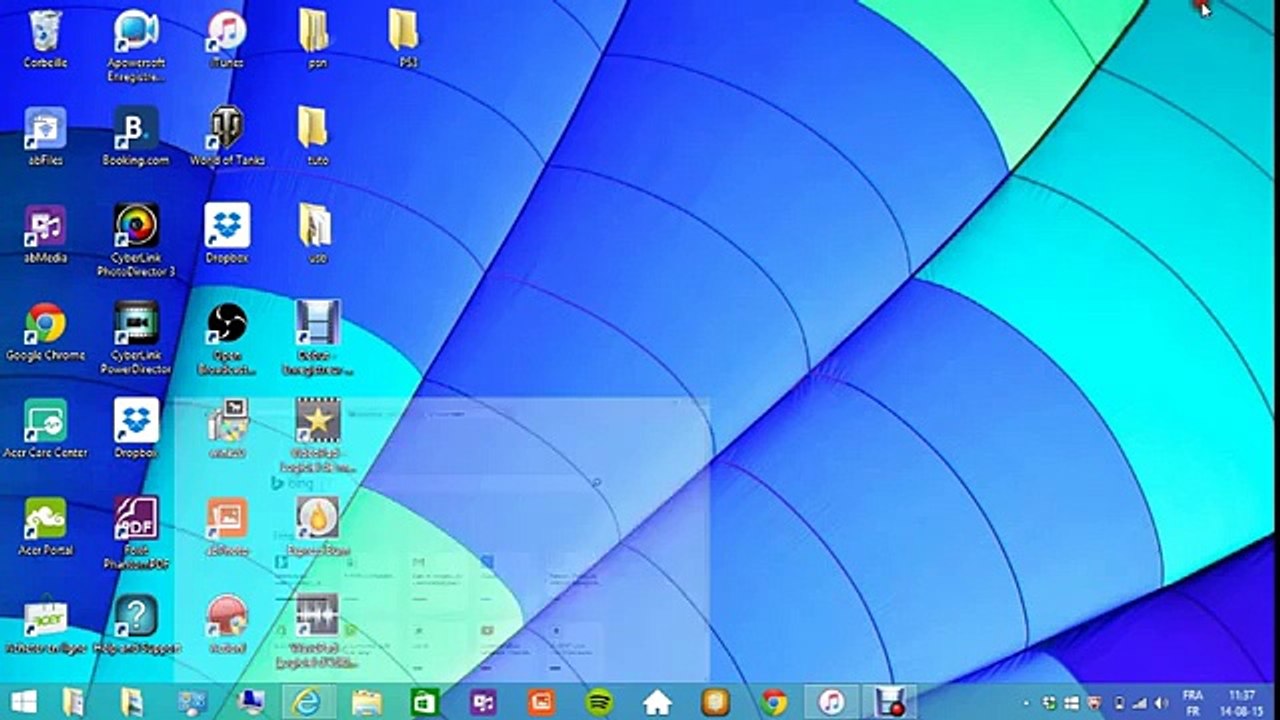The image size is (1280, 720).
Task: Open the volume control in system tray
Action: click(x=1161, y=703)
